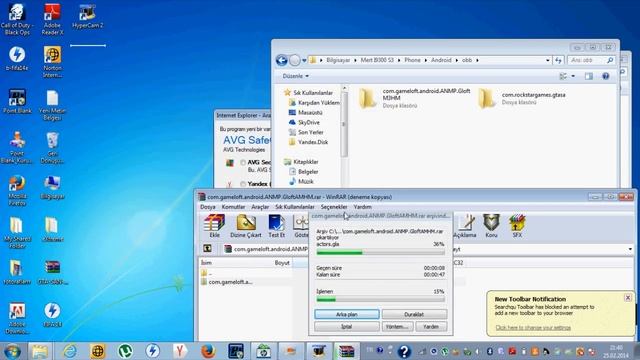This screenshot has width=640, height=360.
Task: Select SkyDrive in Explorer sidebar
Action: click(304, 122)
